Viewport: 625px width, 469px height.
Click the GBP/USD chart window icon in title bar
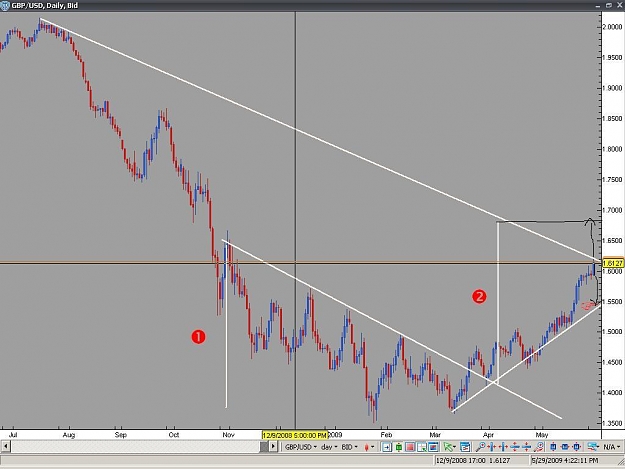point(5,5)
